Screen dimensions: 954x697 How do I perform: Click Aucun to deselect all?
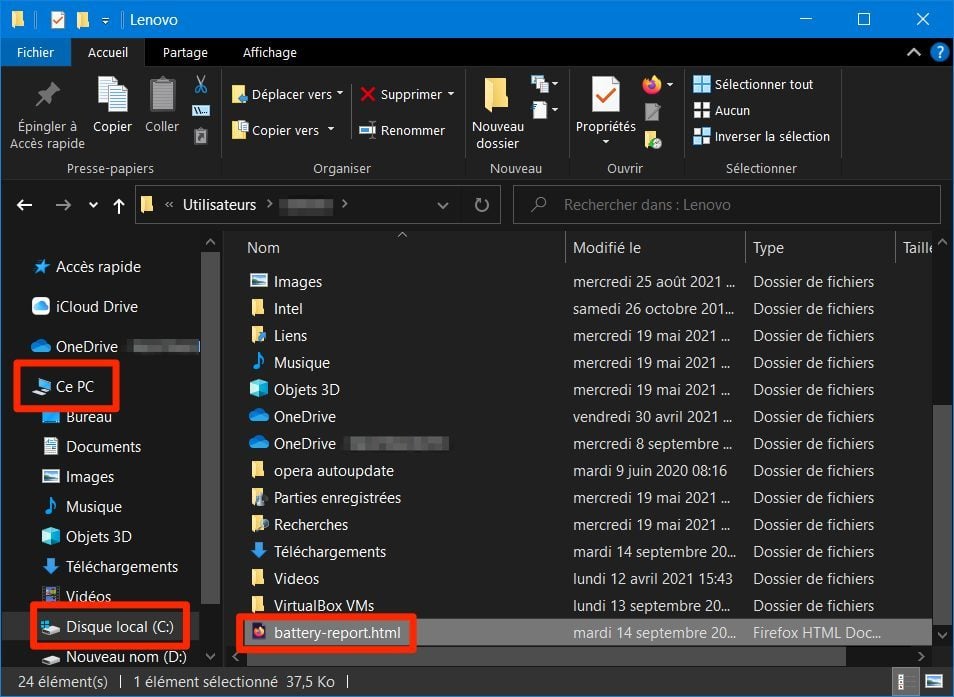click(722, 110)
